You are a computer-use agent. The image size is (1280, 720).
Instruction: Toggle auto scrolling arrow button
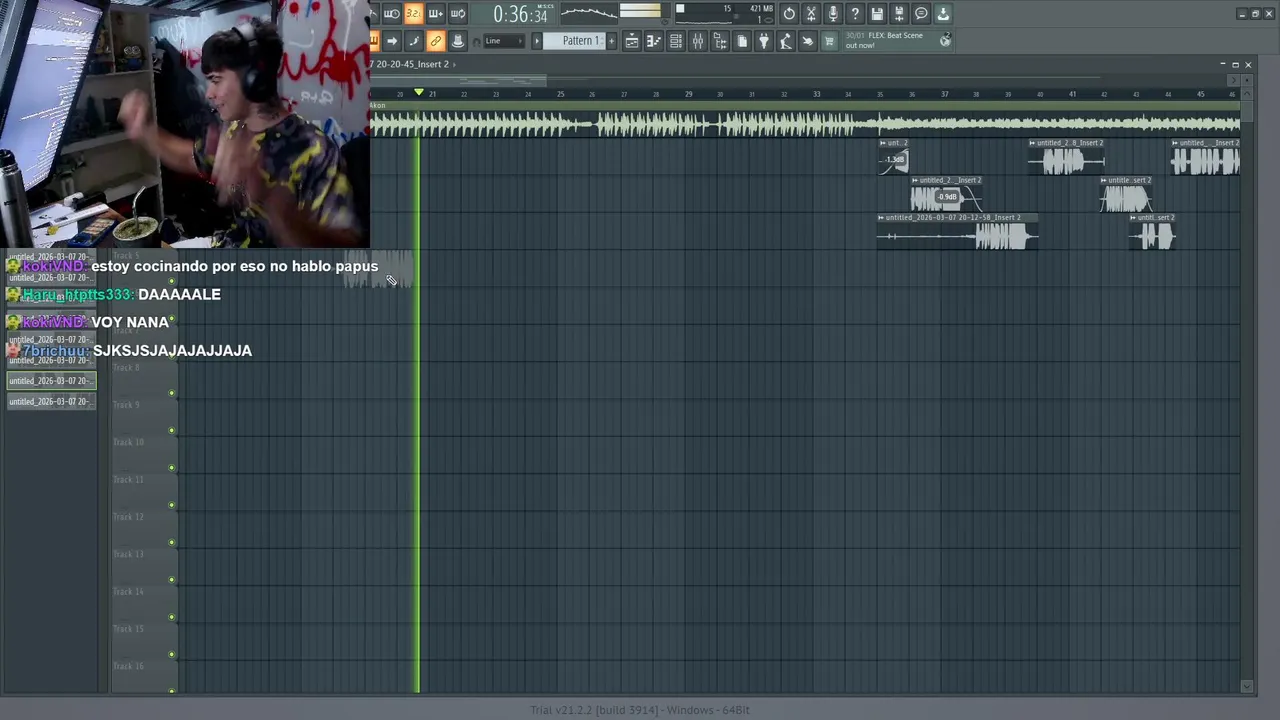[x=391, y=41]
